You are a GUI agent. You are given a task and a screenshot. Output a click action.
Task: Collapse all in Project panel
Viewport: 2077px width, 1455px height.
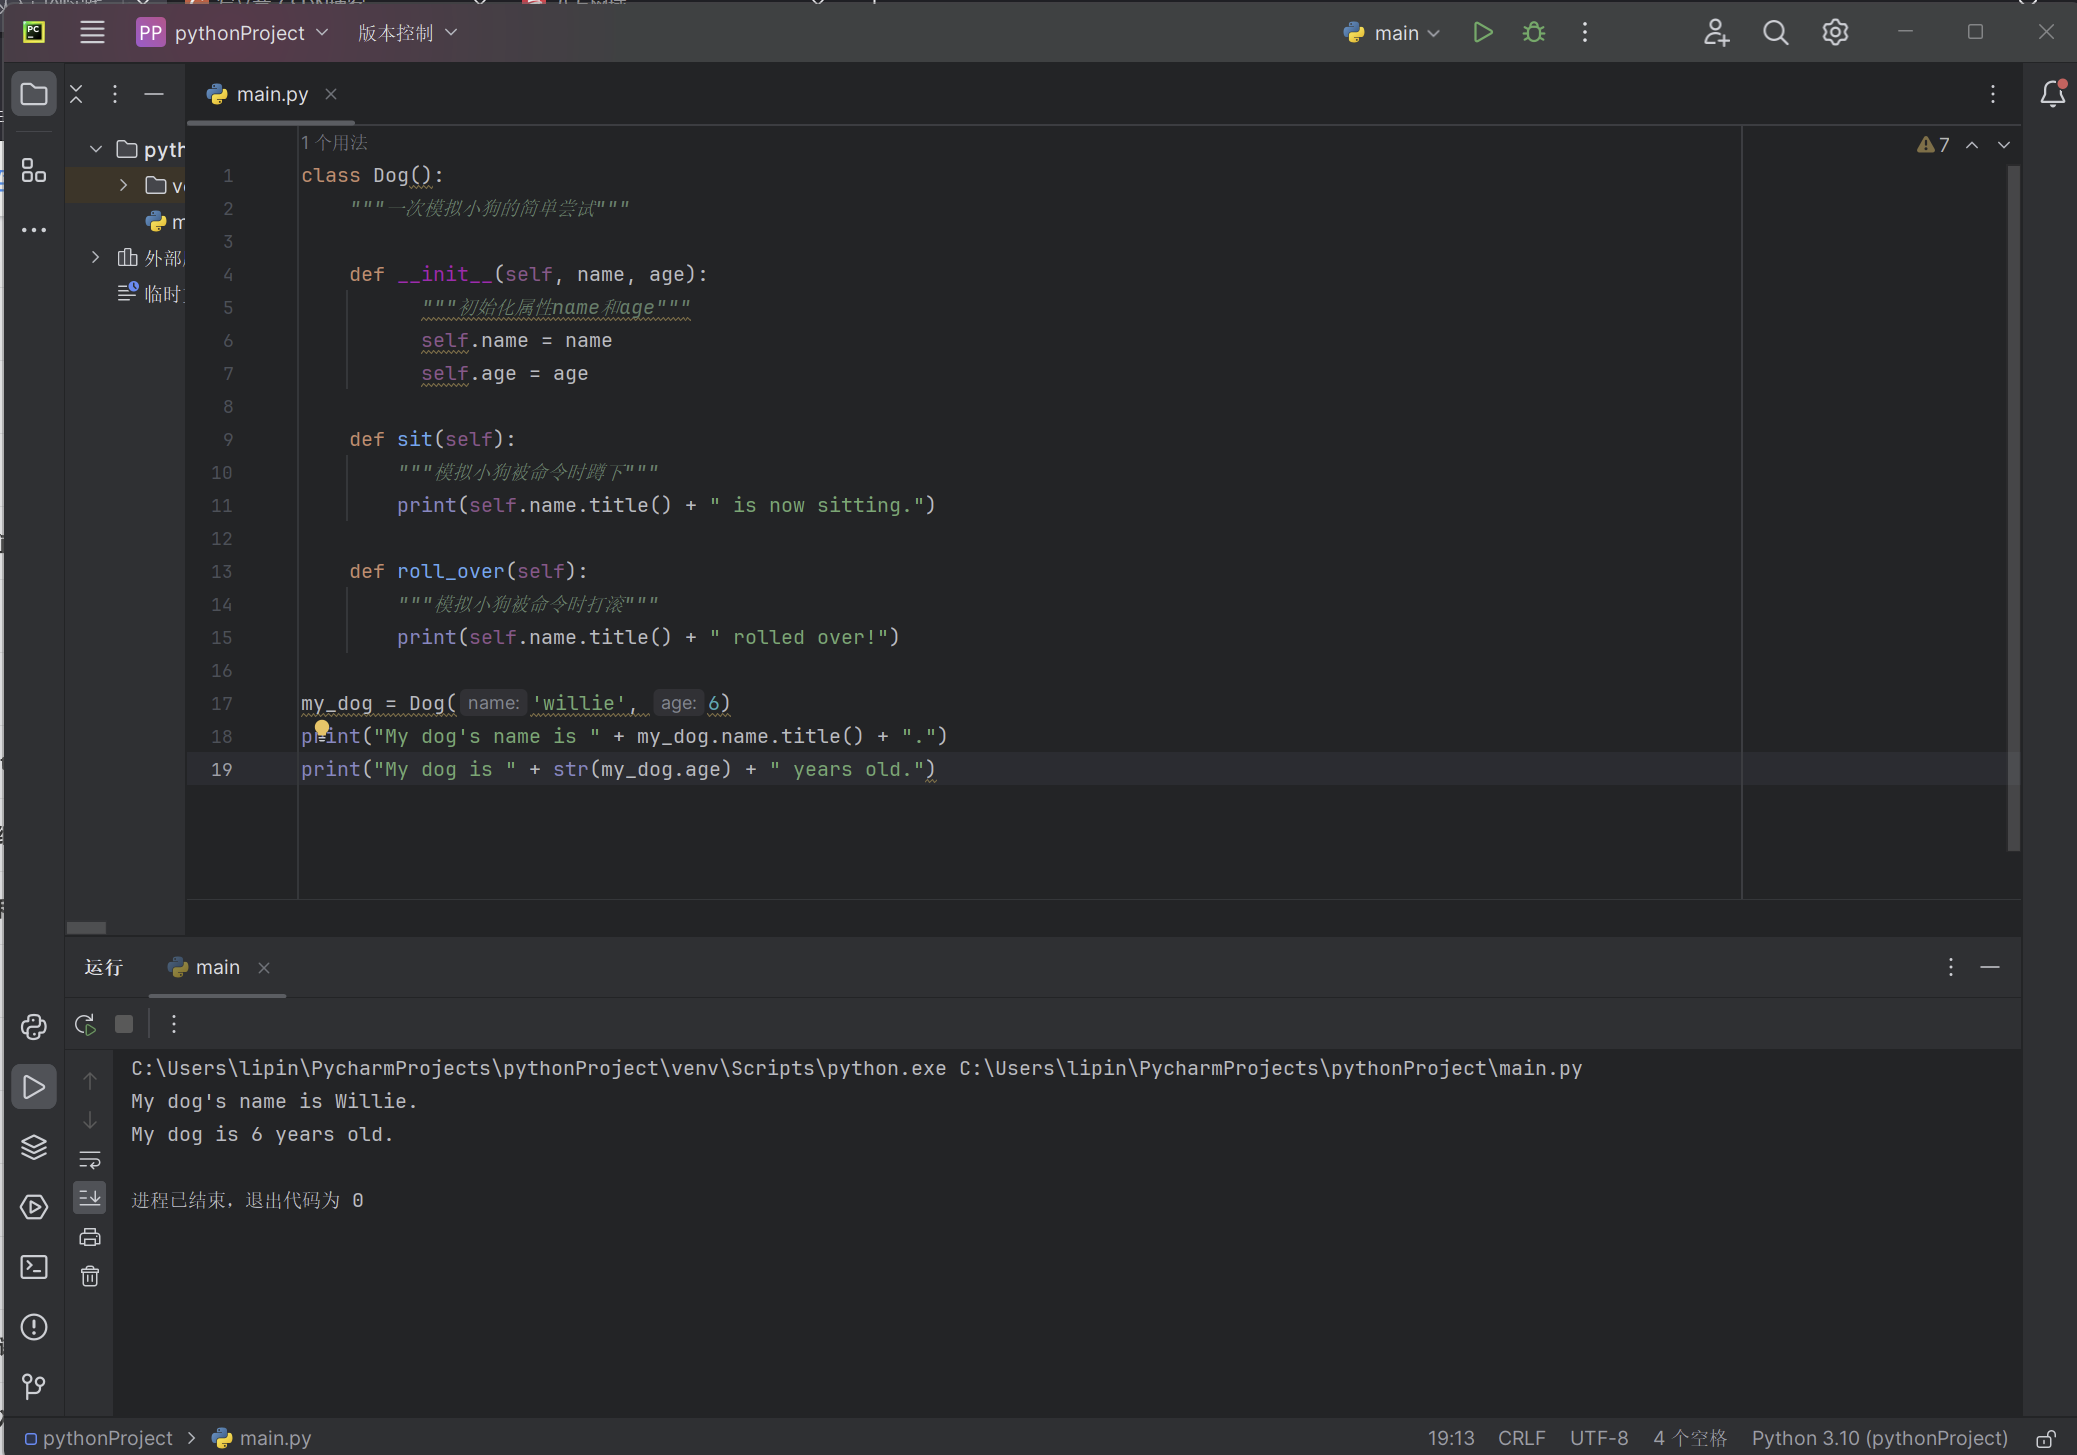coord(76,94)
